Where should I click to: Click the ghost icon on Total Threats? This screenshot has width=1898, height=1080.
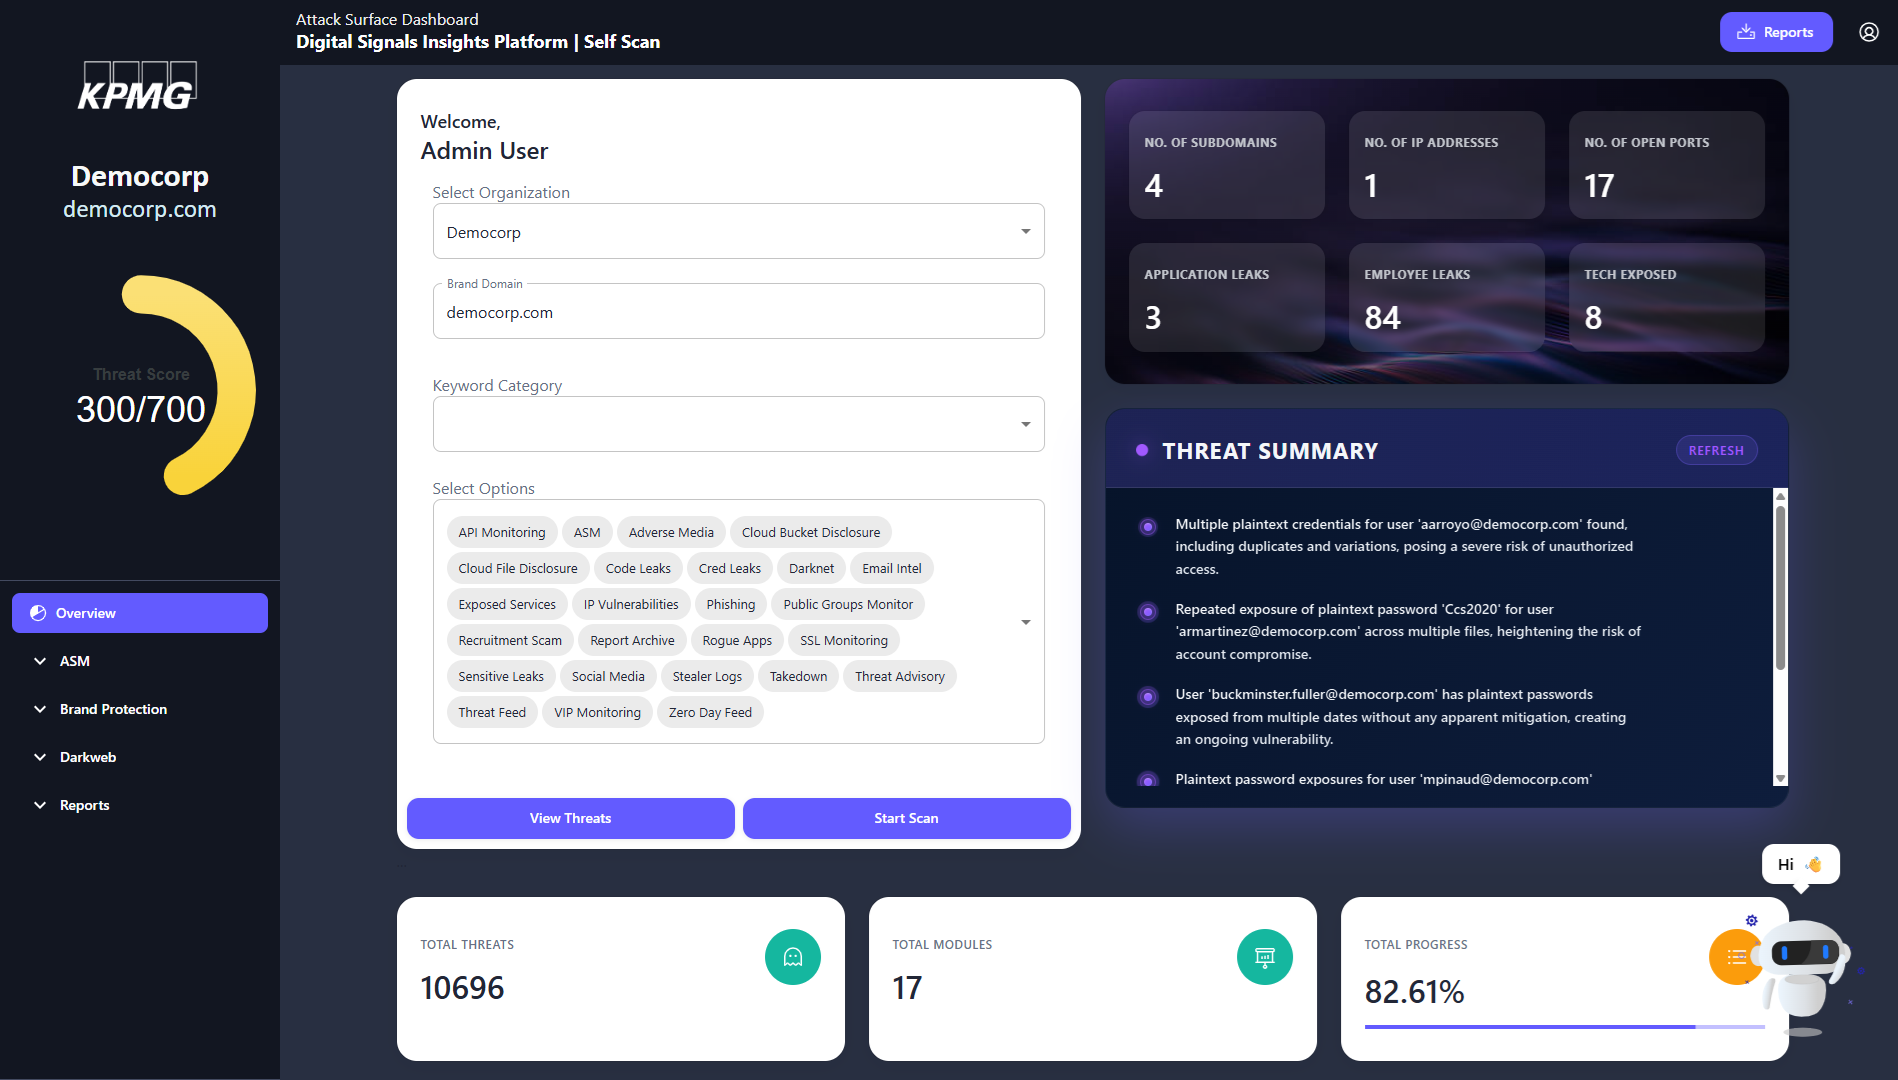pyautogui.click(x=792, y=957)
